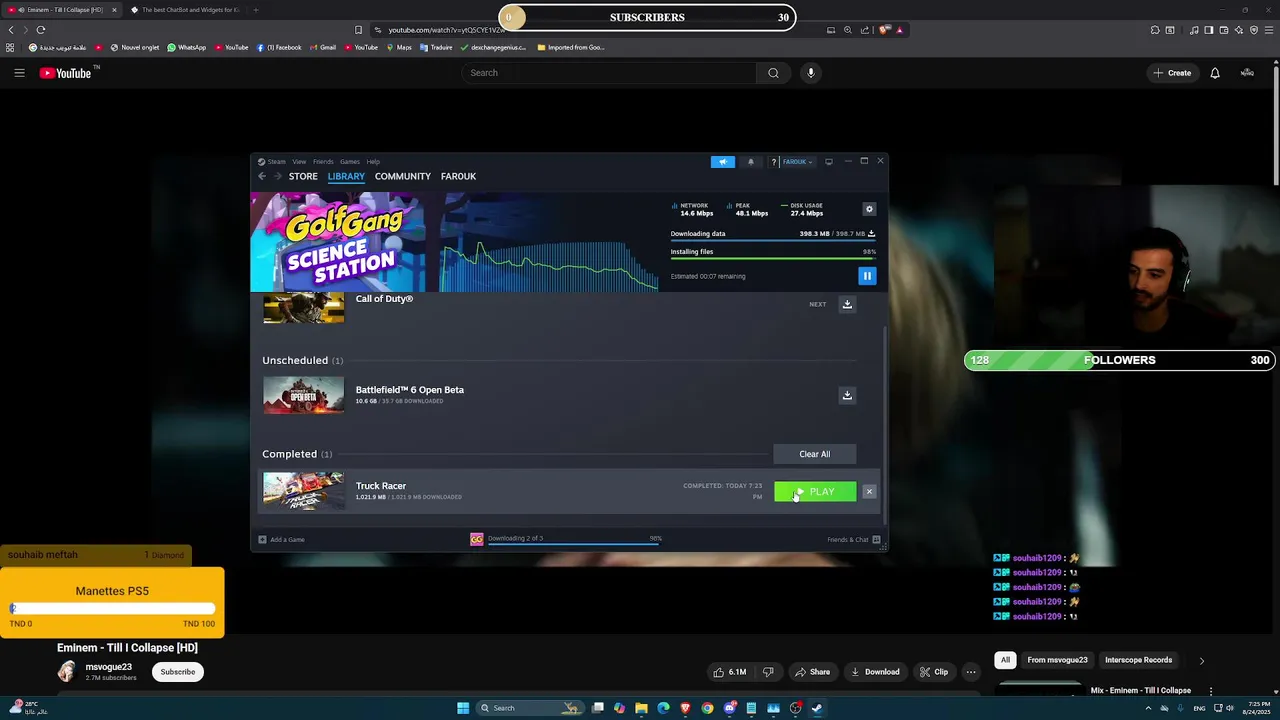The image size is (1280, 720).
Task: Open Steam Games menu
Action: point(349,162)
